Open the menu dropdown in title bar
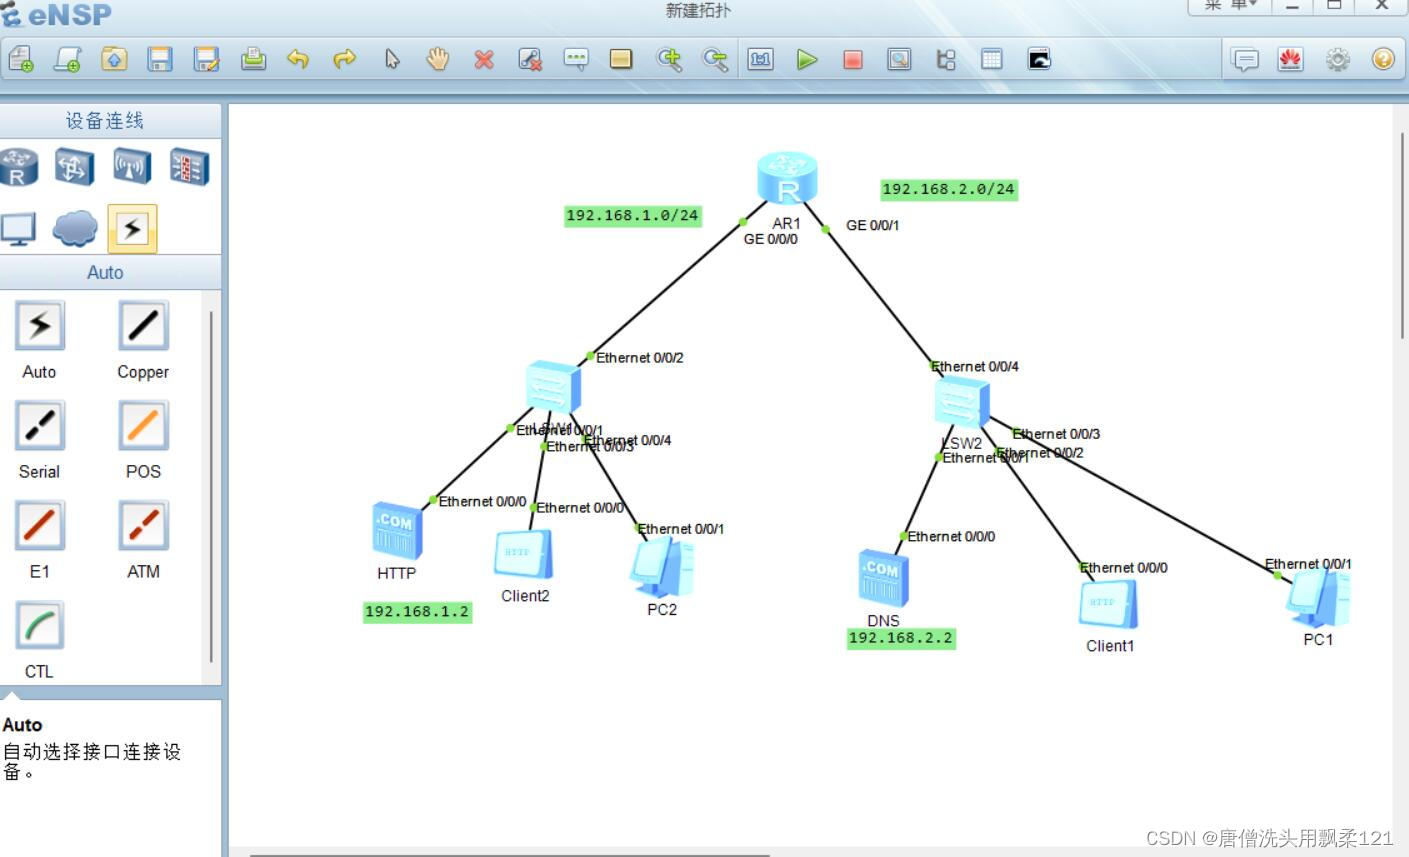The image size is (1409, 857). click(1229, 6)
